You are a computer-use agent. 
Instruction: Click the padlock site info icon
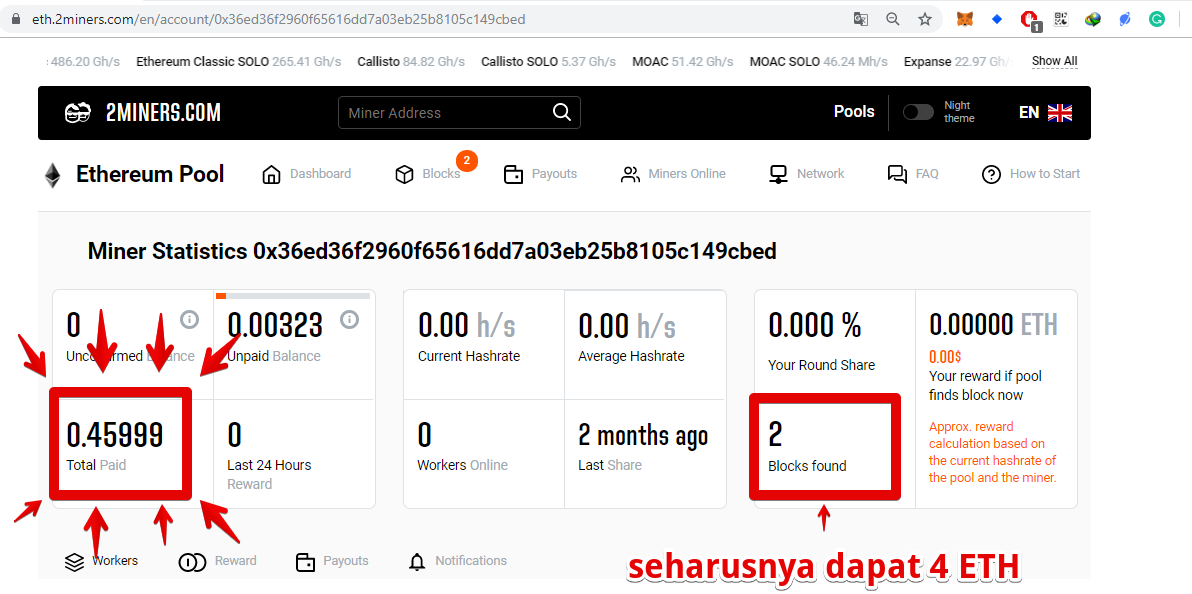point(15,19)
